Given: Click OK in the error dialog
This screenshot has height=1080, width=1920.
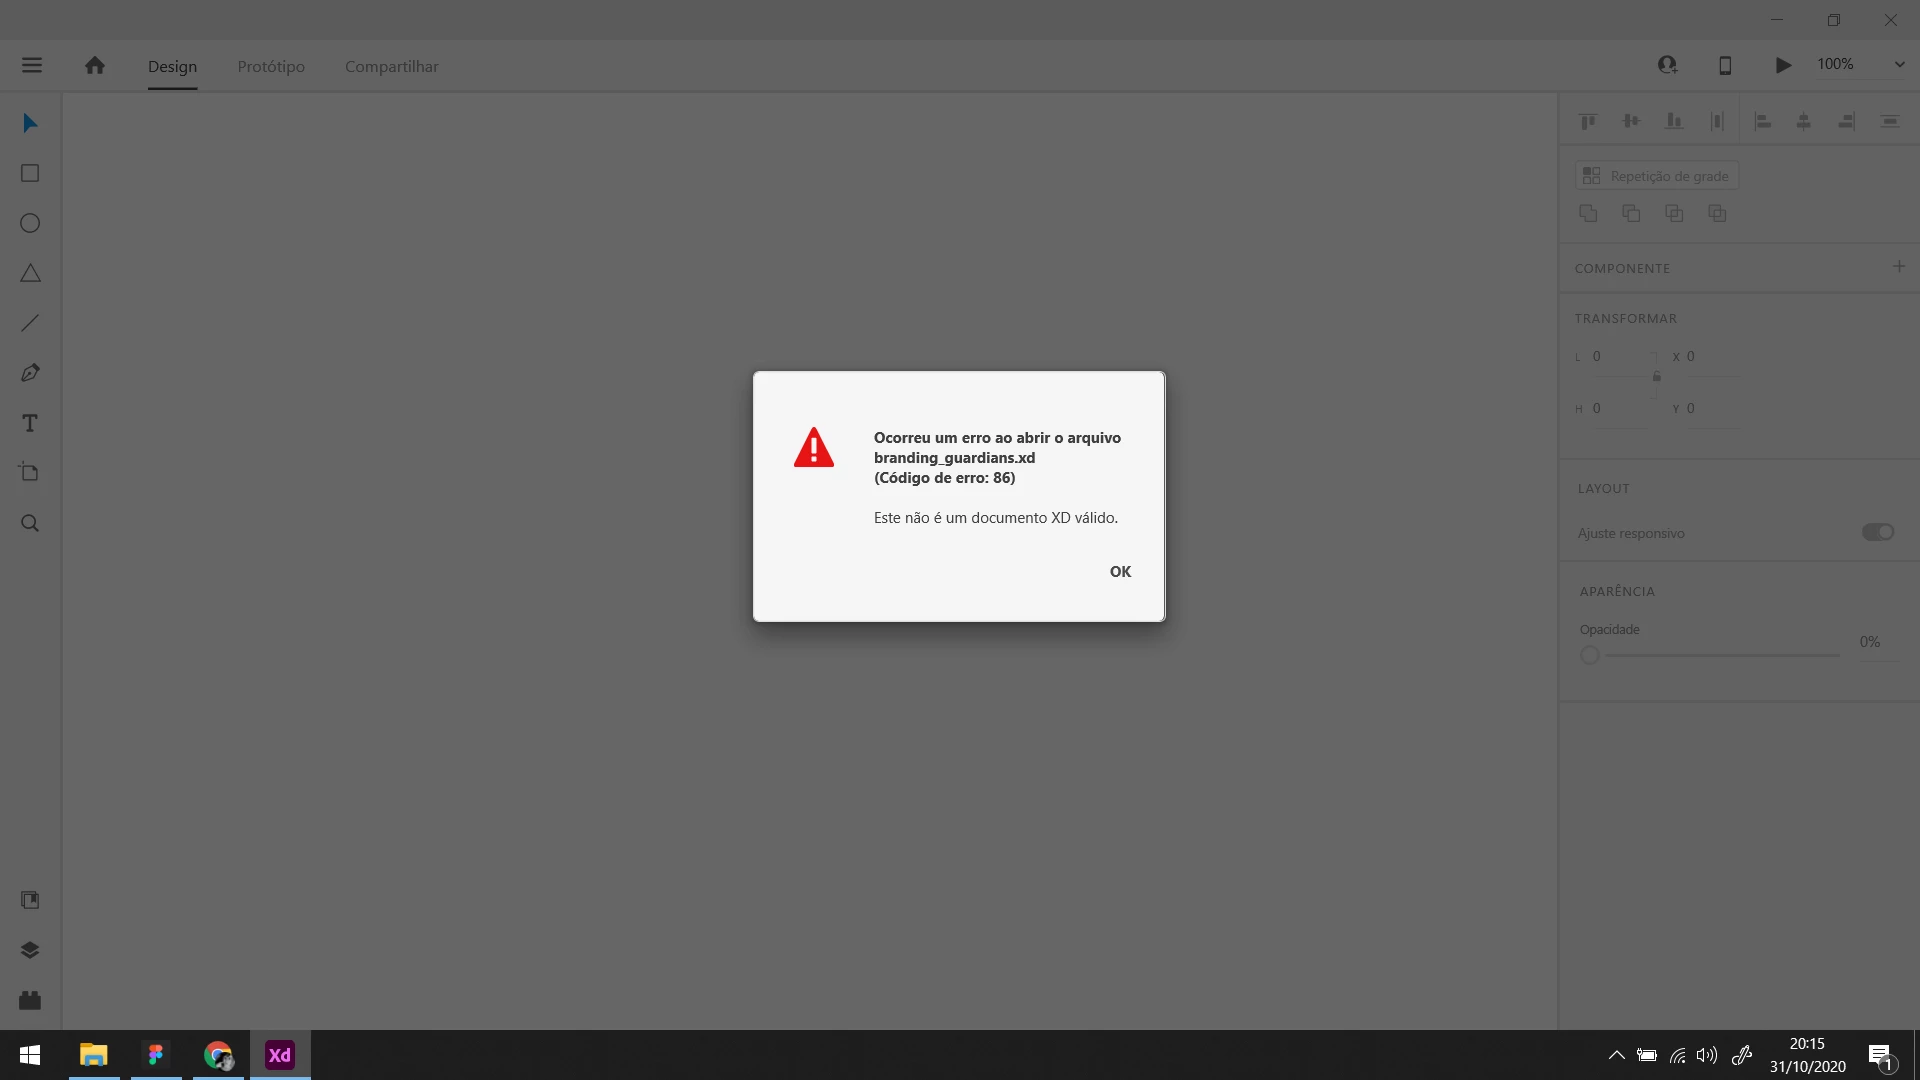Looking at the screenshot, I should pyautogui.click(x=1120, y=572).
